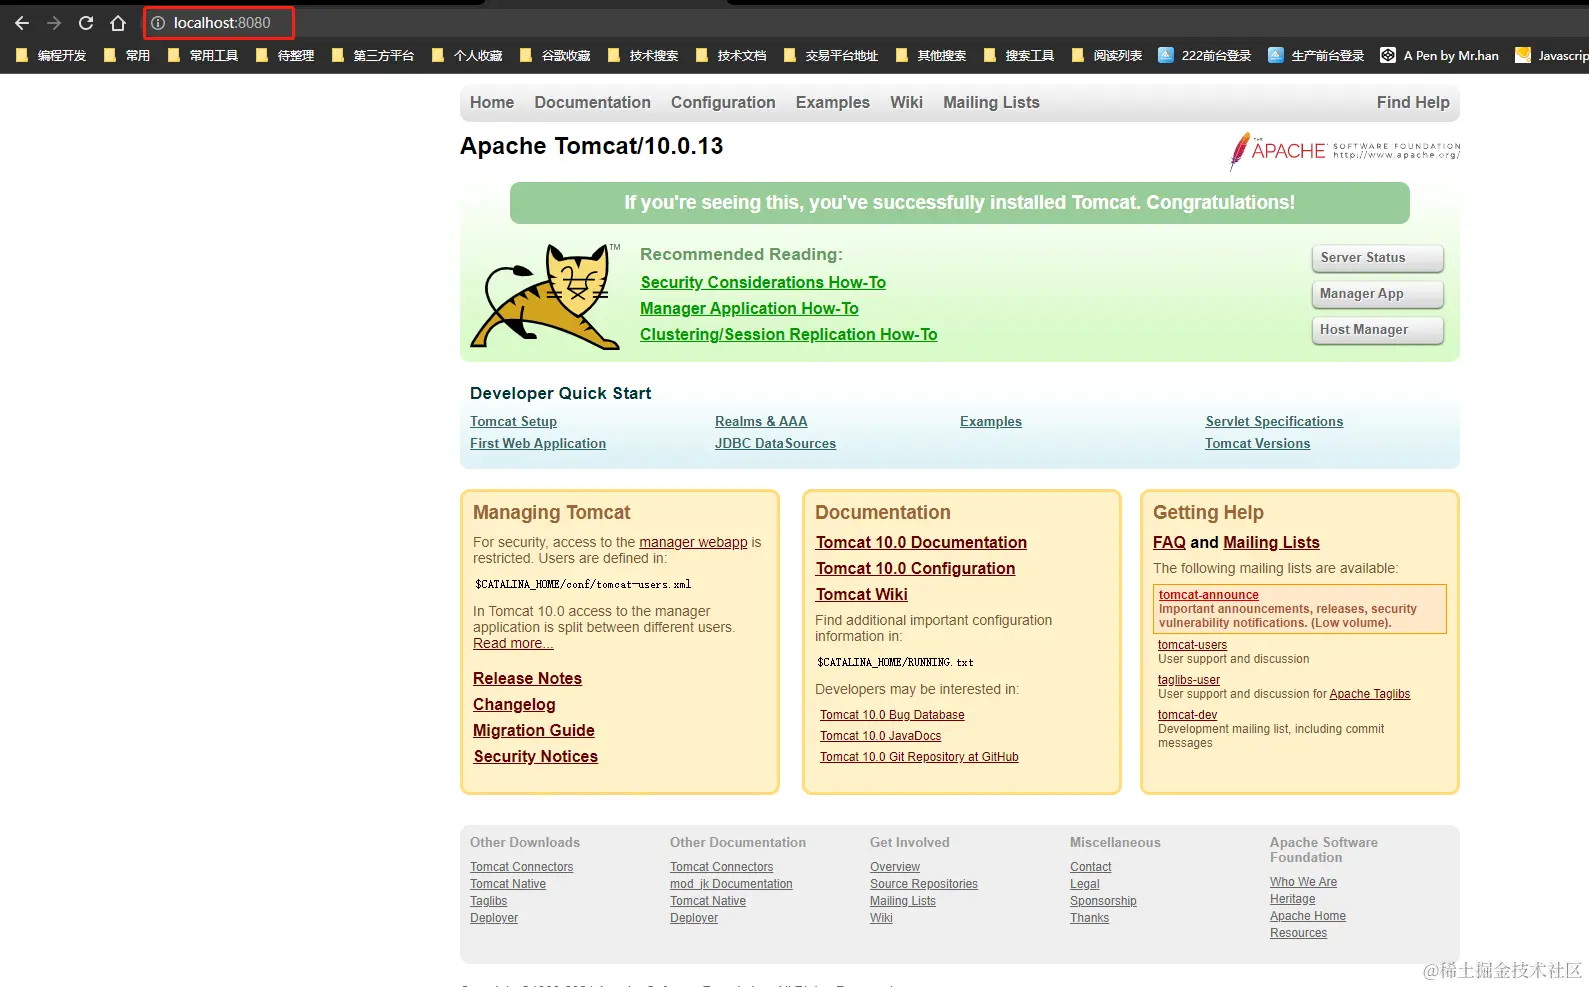
Task: Open Tomcat 10.0 Git Repository at GitHub
Action: [919, 757]
